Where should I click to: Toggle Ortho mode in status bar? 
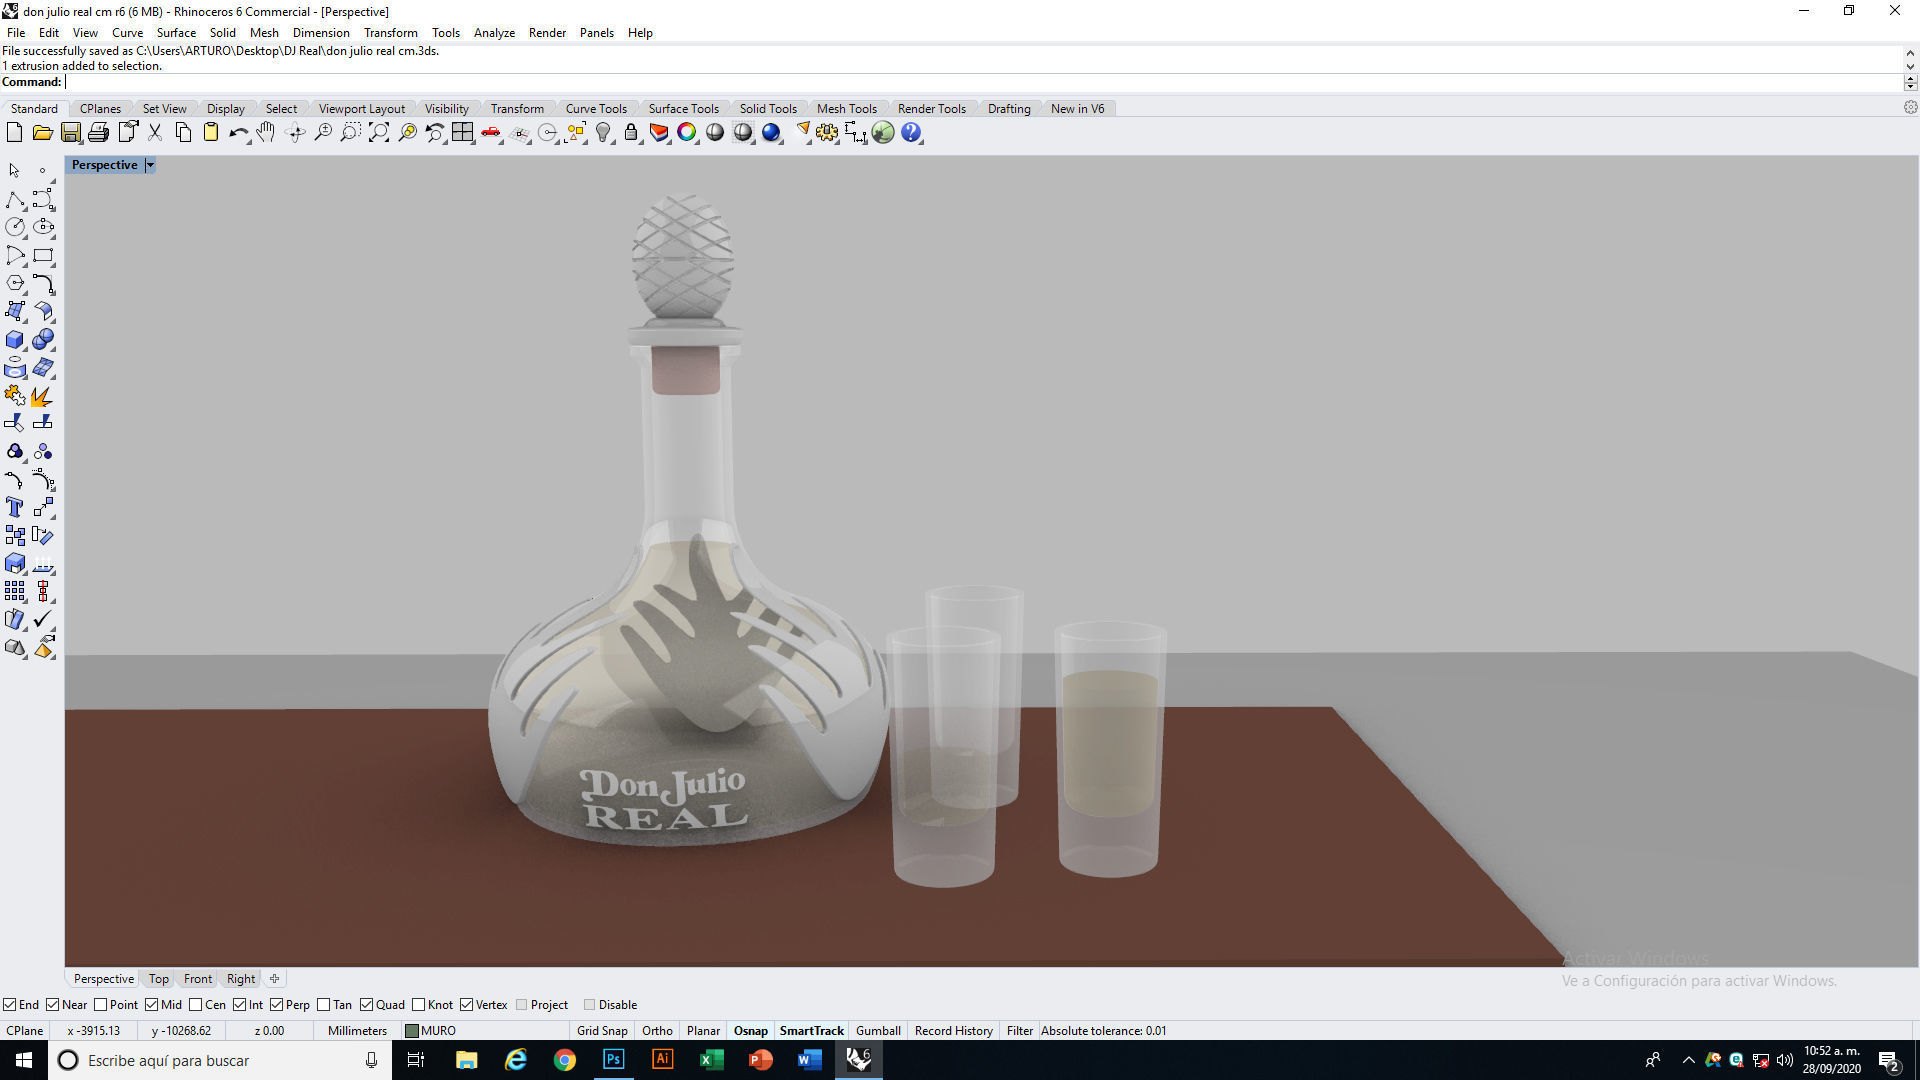click(x=657, y=1031)
